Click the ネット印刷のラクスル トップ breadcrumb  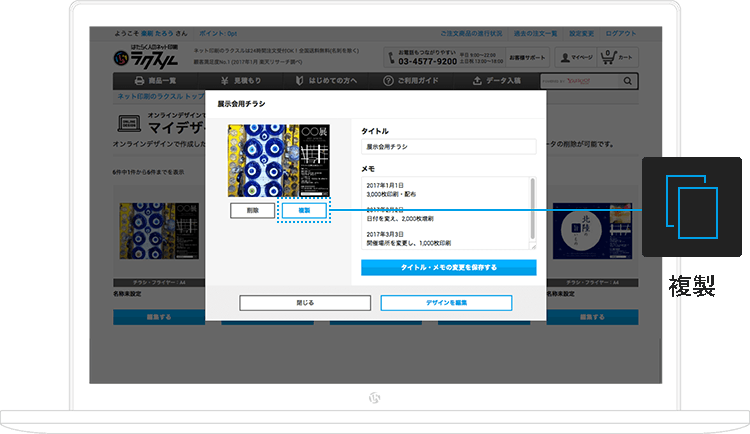(161, 96)
